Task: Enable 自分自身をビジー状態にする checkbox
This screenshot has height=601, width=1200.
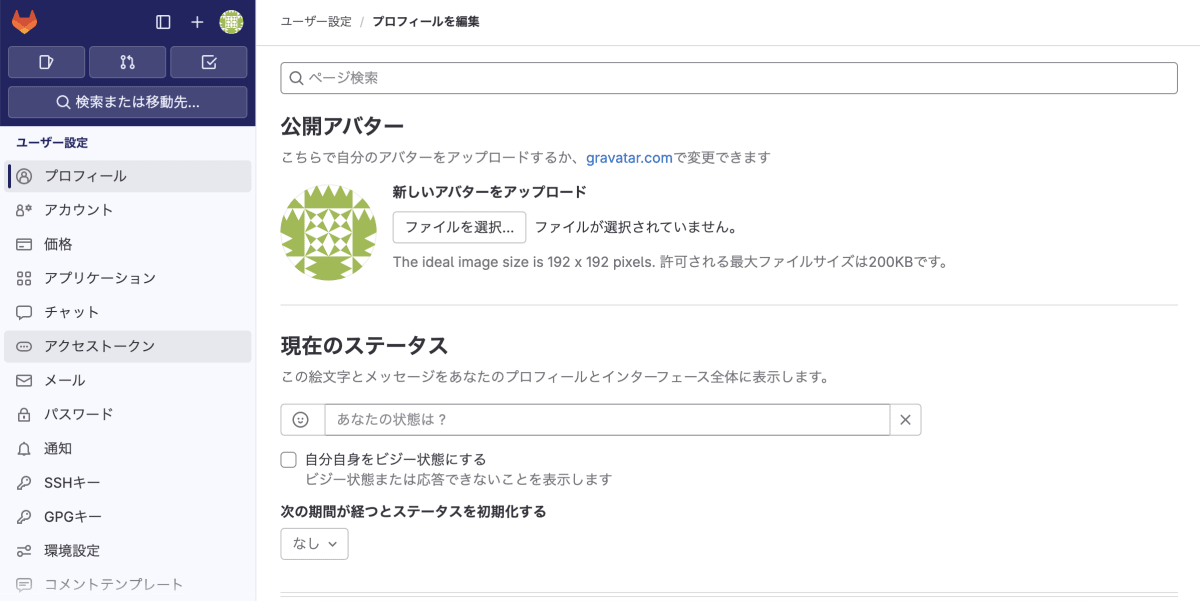Action: pos(288,459)
